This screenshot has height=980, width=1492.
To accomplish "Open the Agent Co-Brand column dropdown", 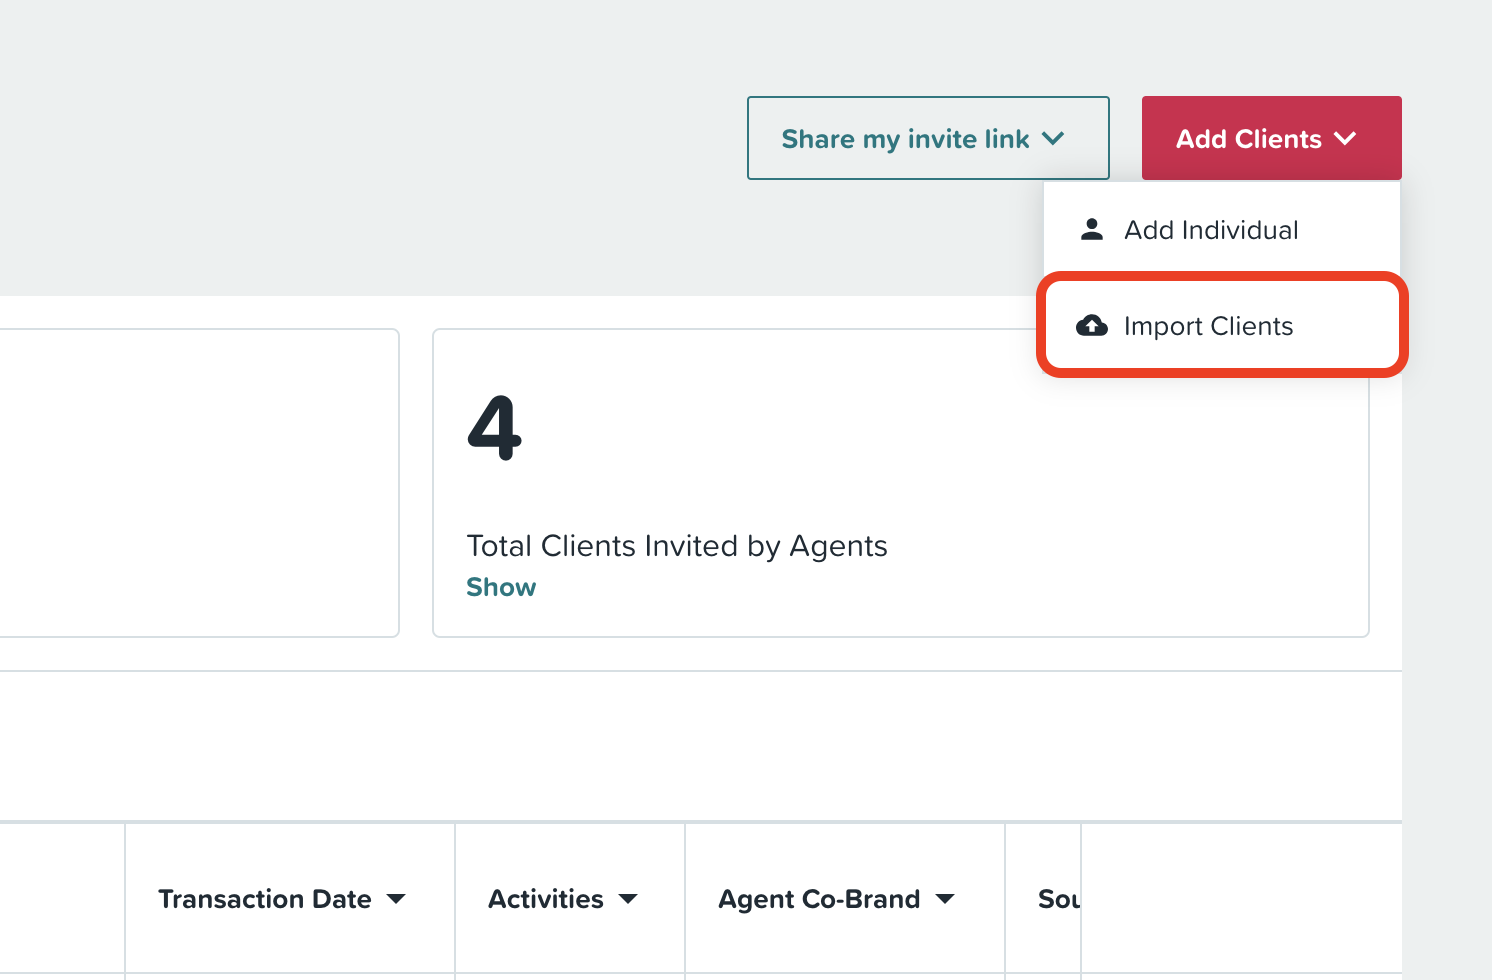I will click(836, 899).
